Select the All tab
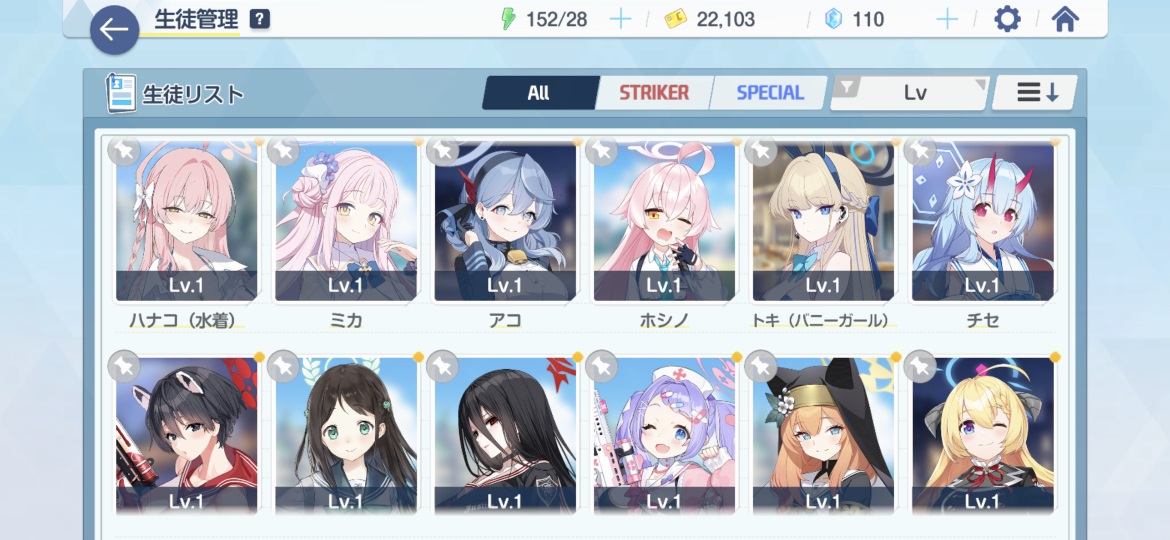The height and width of the screenshot is (540, 1170). pyautogui.click(x=539, y=92)
